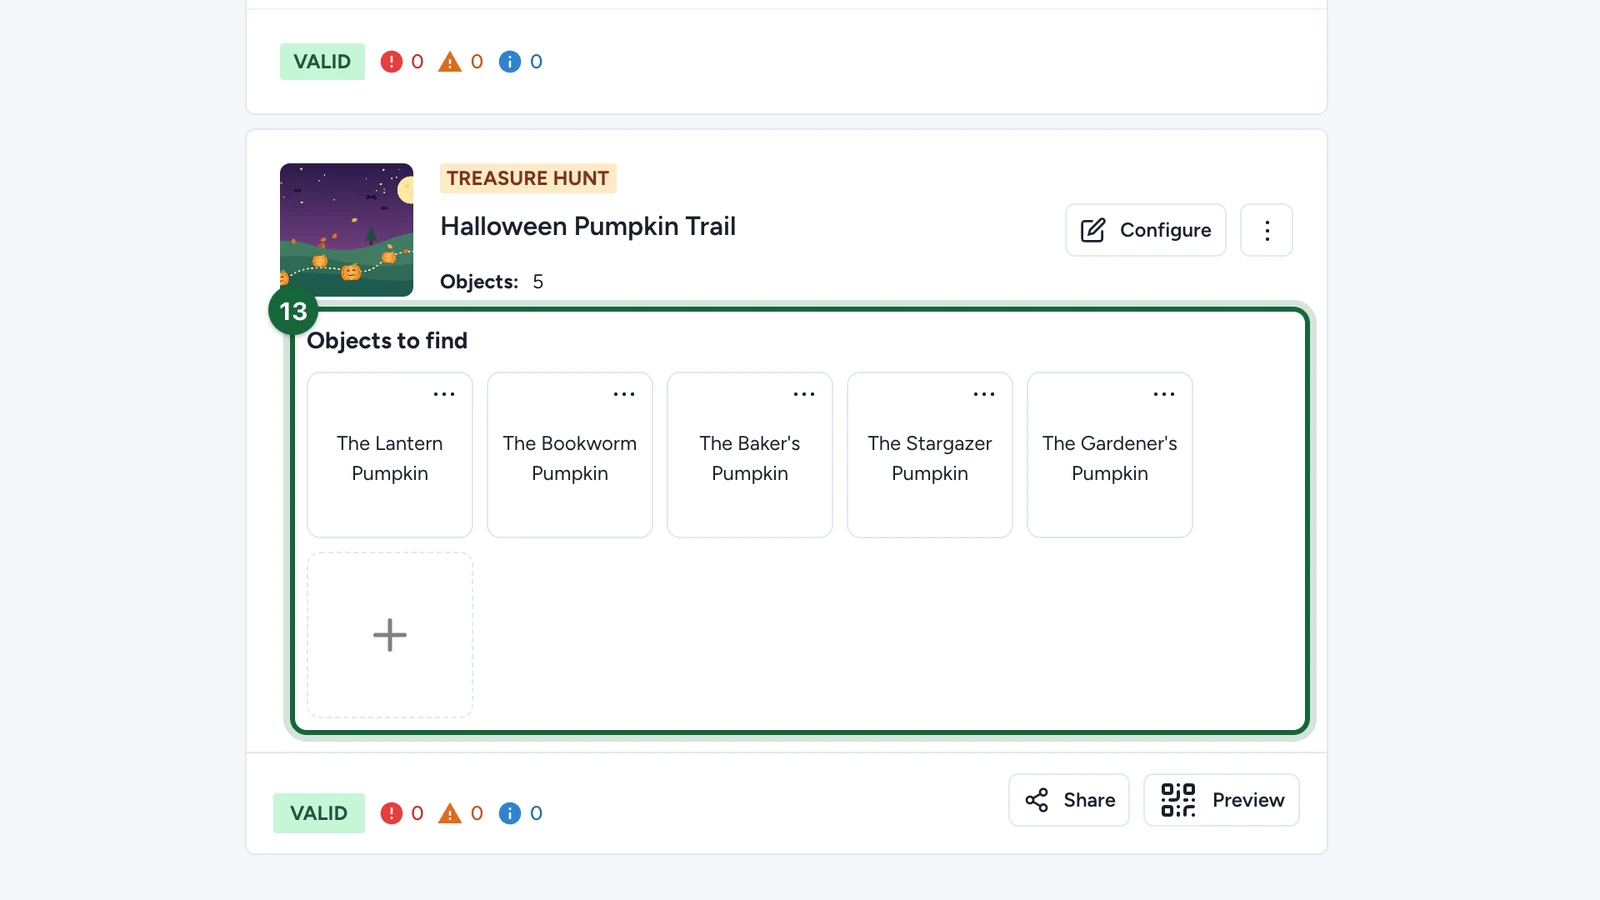Click the orange warning icon in the Pumpkin Trail footer
1600x900 pixels.
451,813
